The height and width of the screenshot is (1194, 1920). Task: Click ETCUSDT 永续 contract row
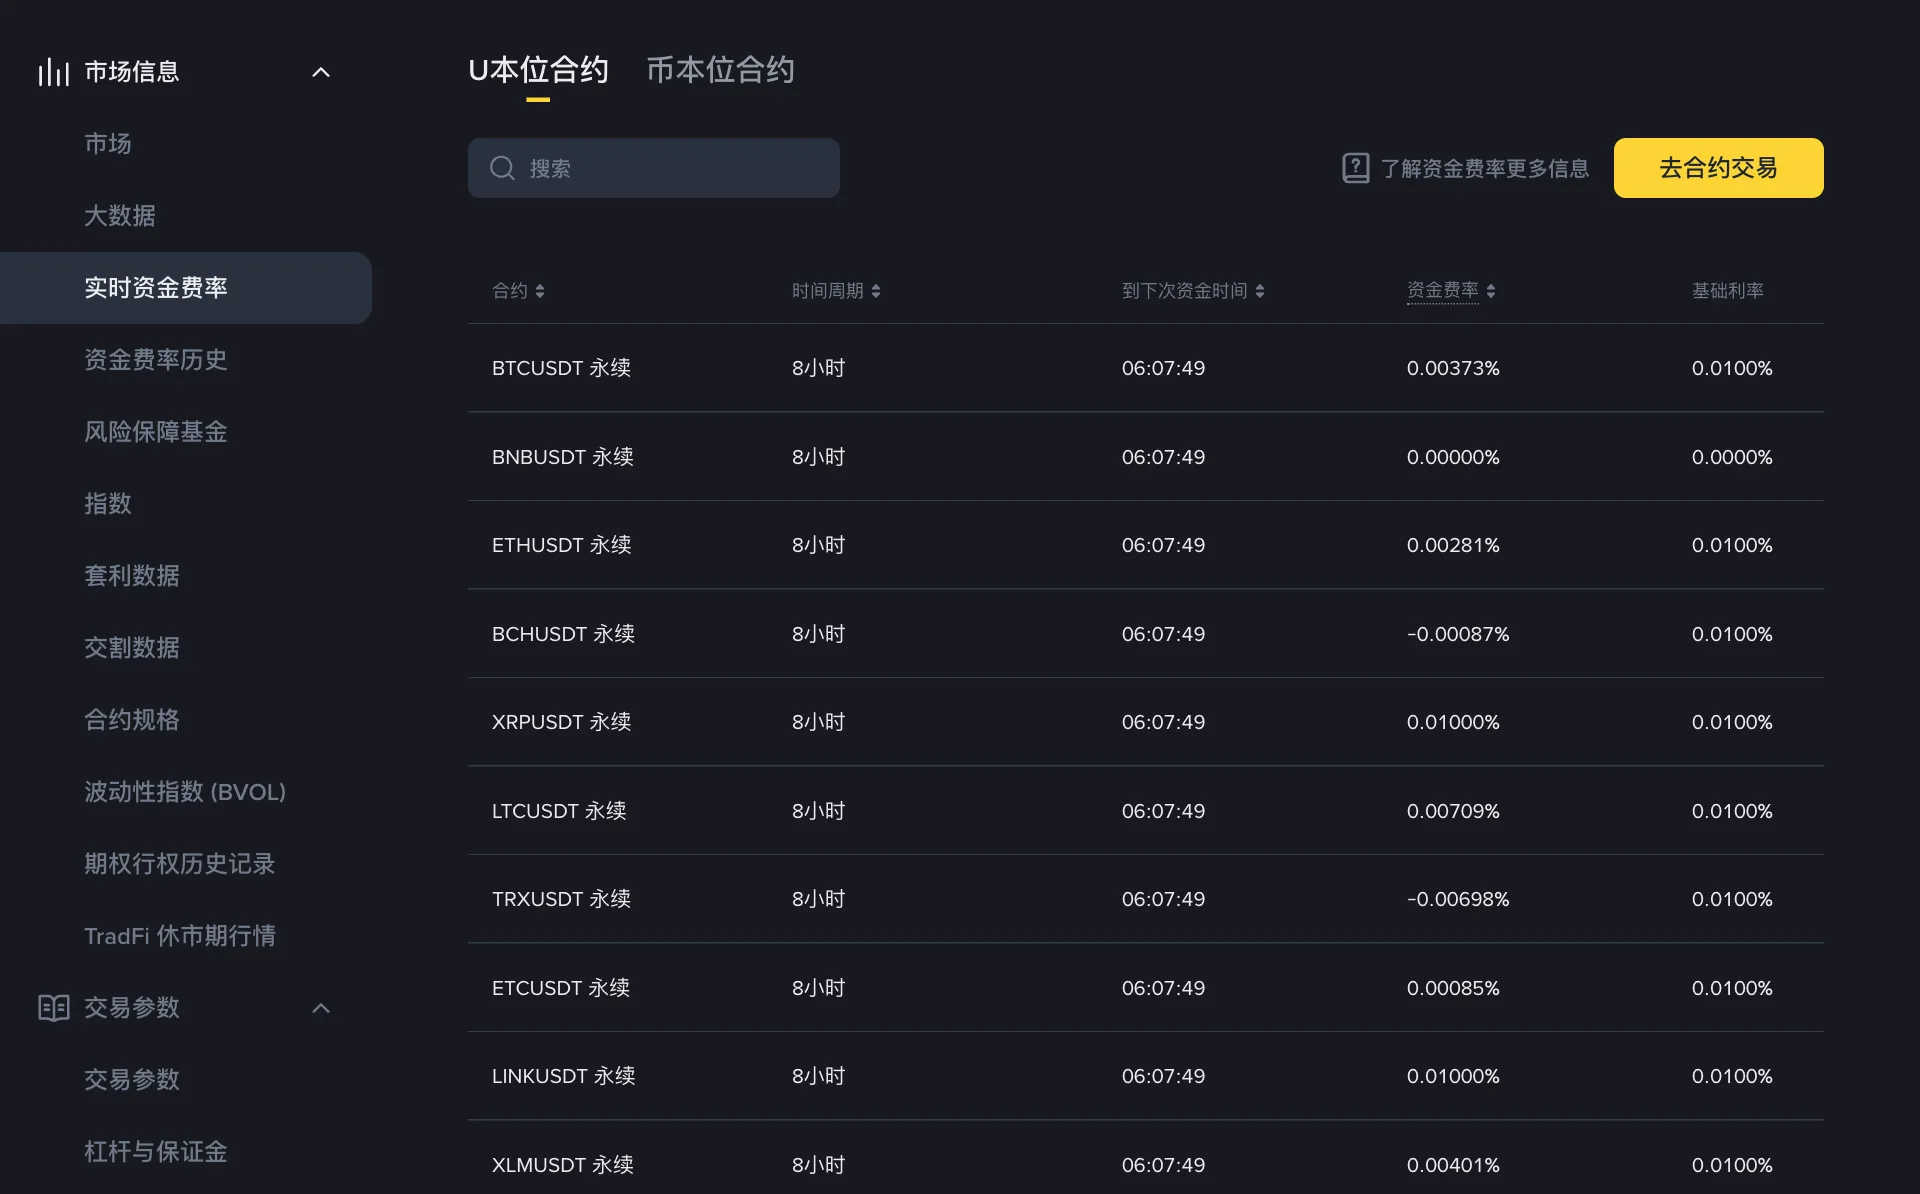[x=1146, y=988]
